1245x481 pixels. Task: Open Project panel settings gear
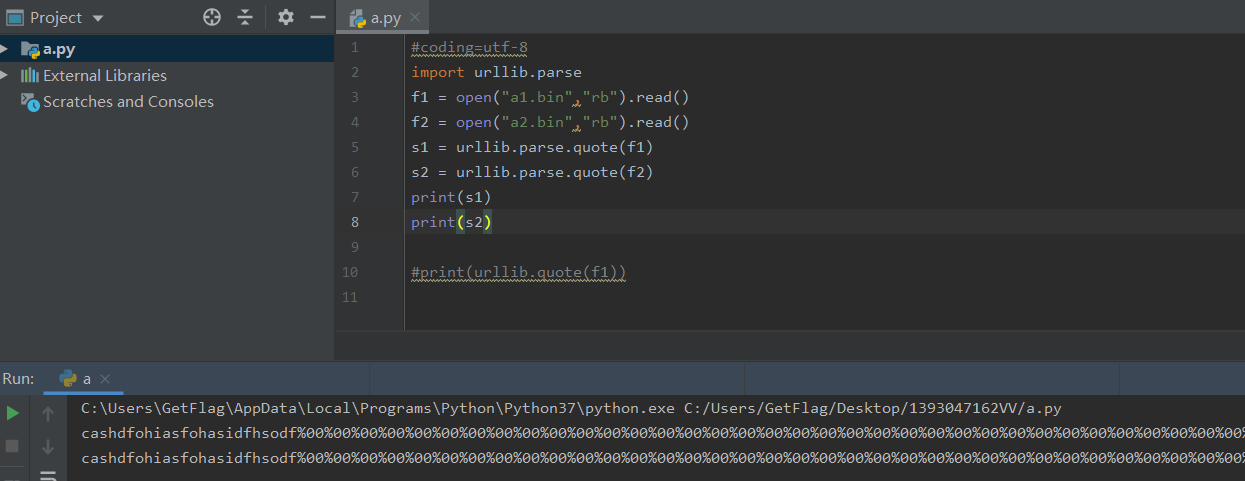(x=286, y=17)
